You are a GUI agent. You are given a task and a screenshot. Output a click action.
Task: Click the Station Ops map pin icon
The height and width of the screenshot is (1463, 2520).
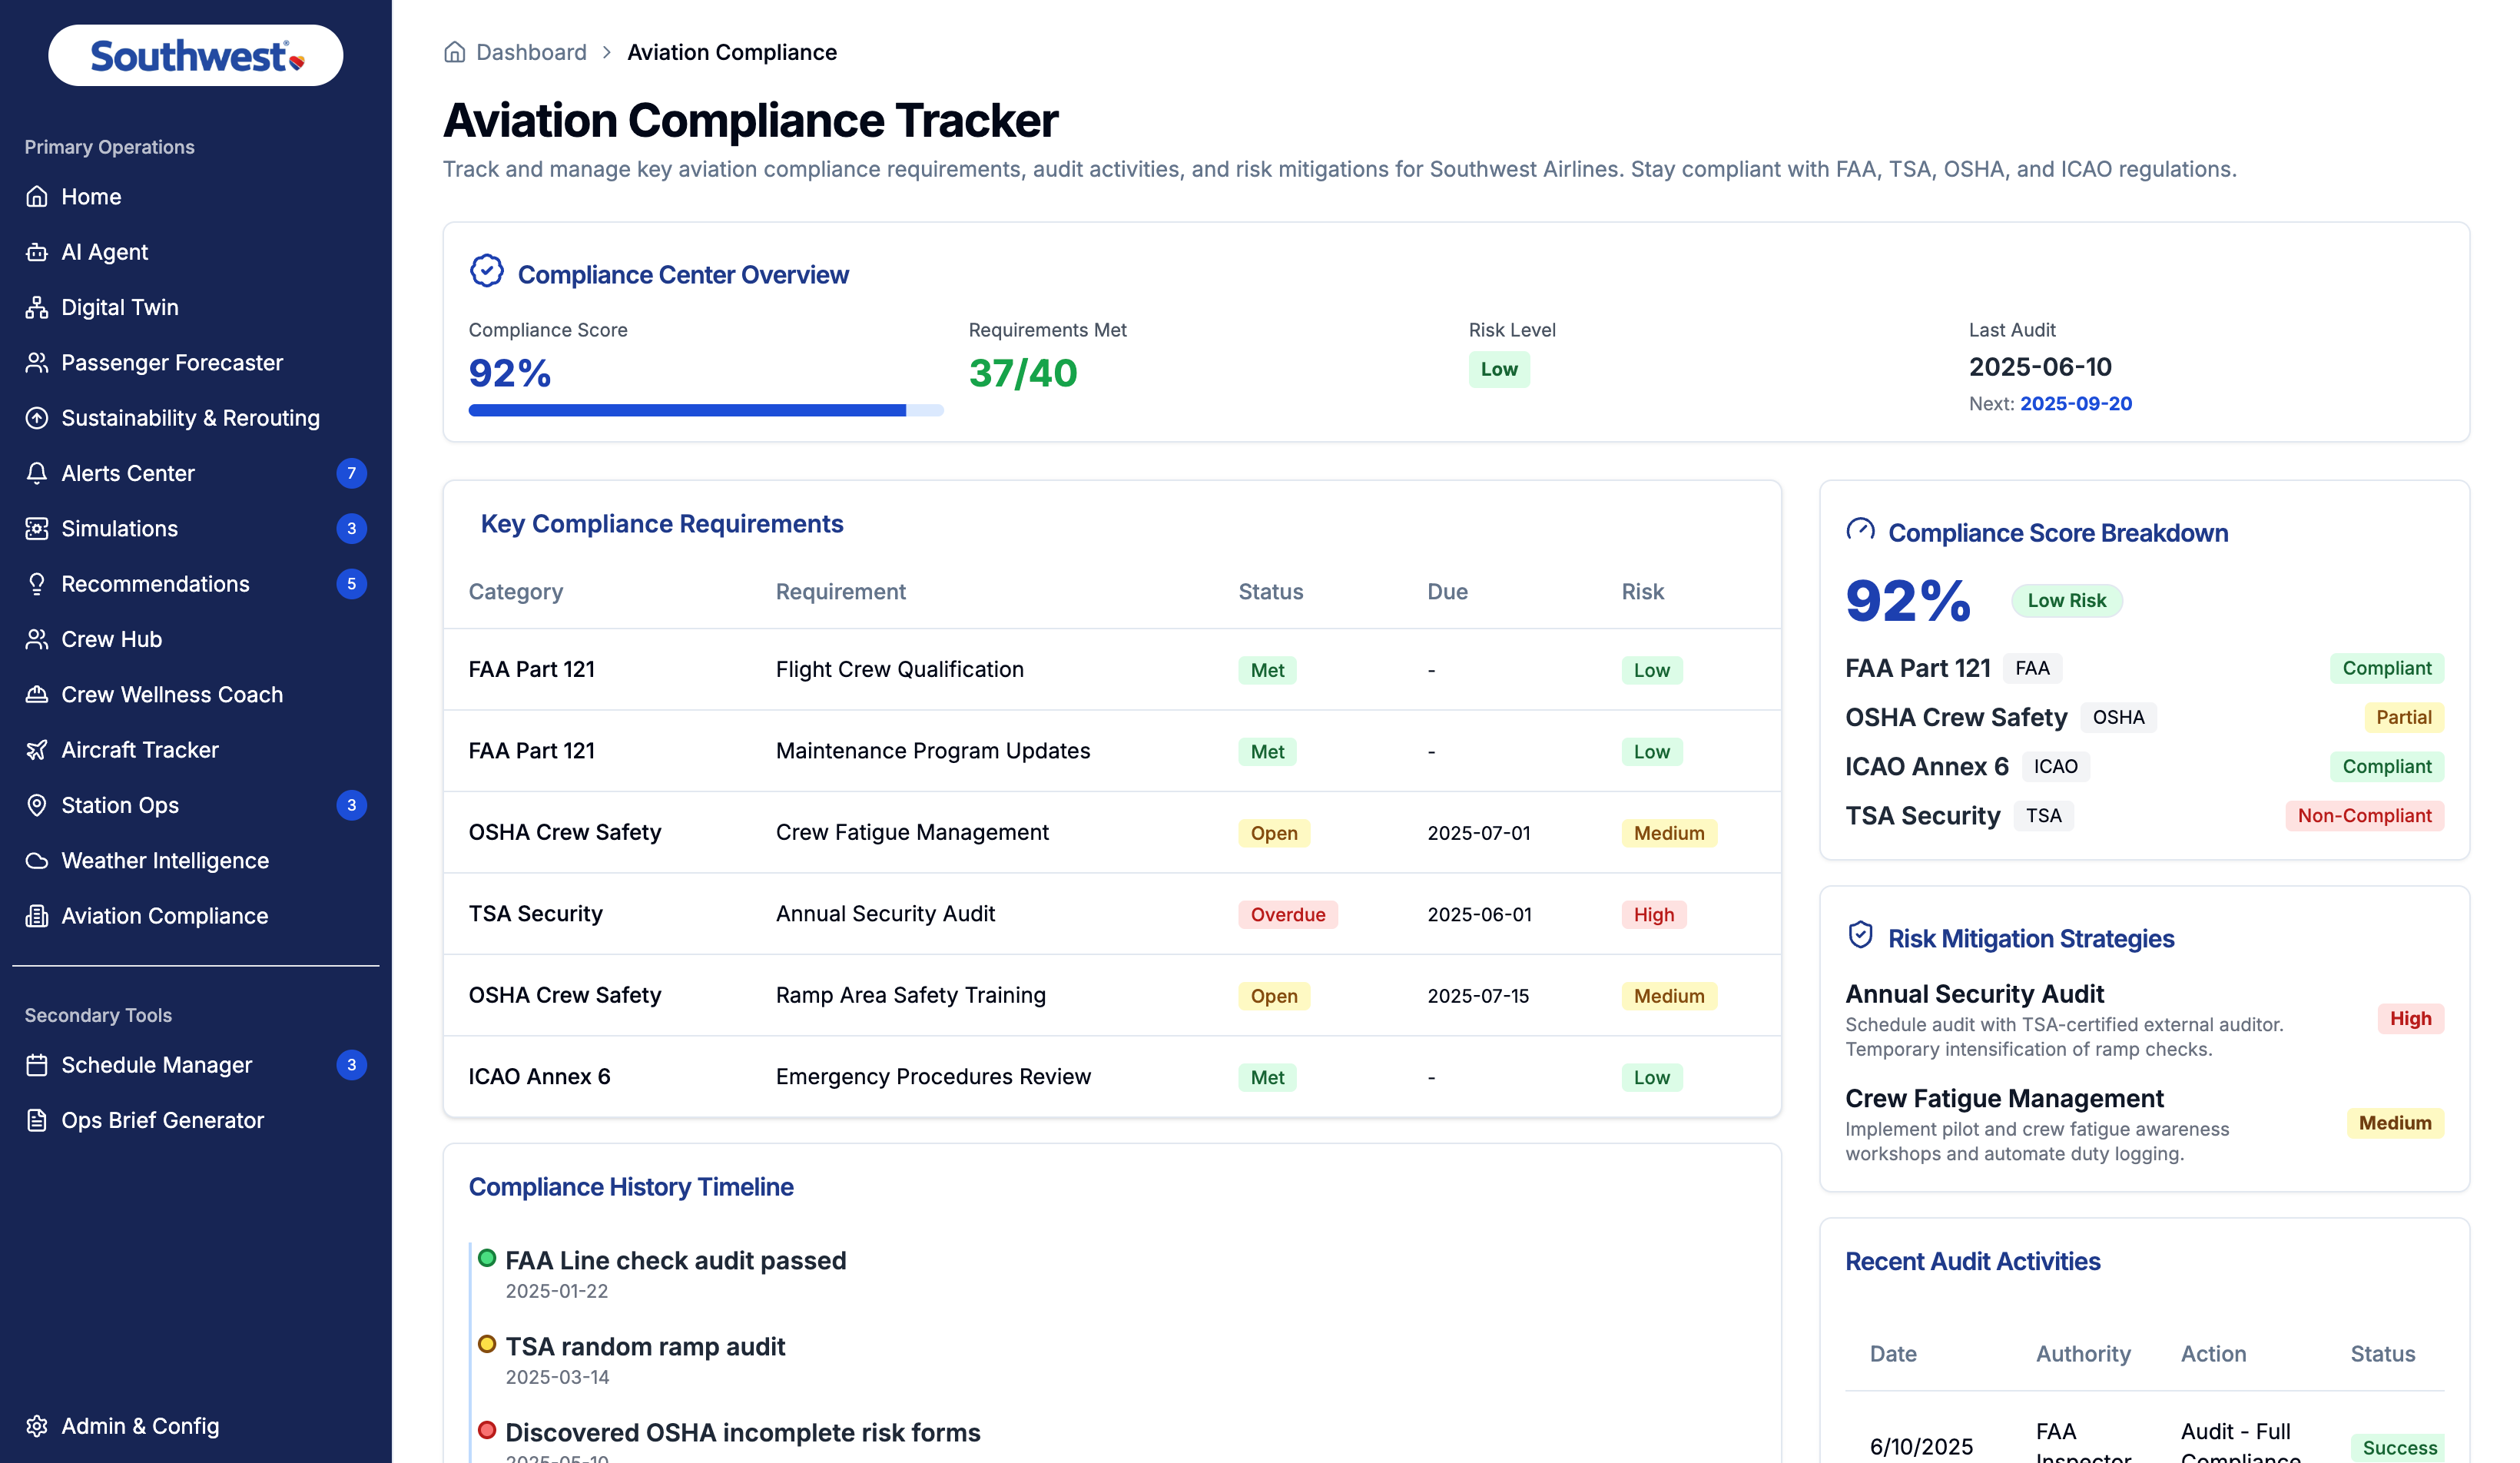[x=37, y=805]
